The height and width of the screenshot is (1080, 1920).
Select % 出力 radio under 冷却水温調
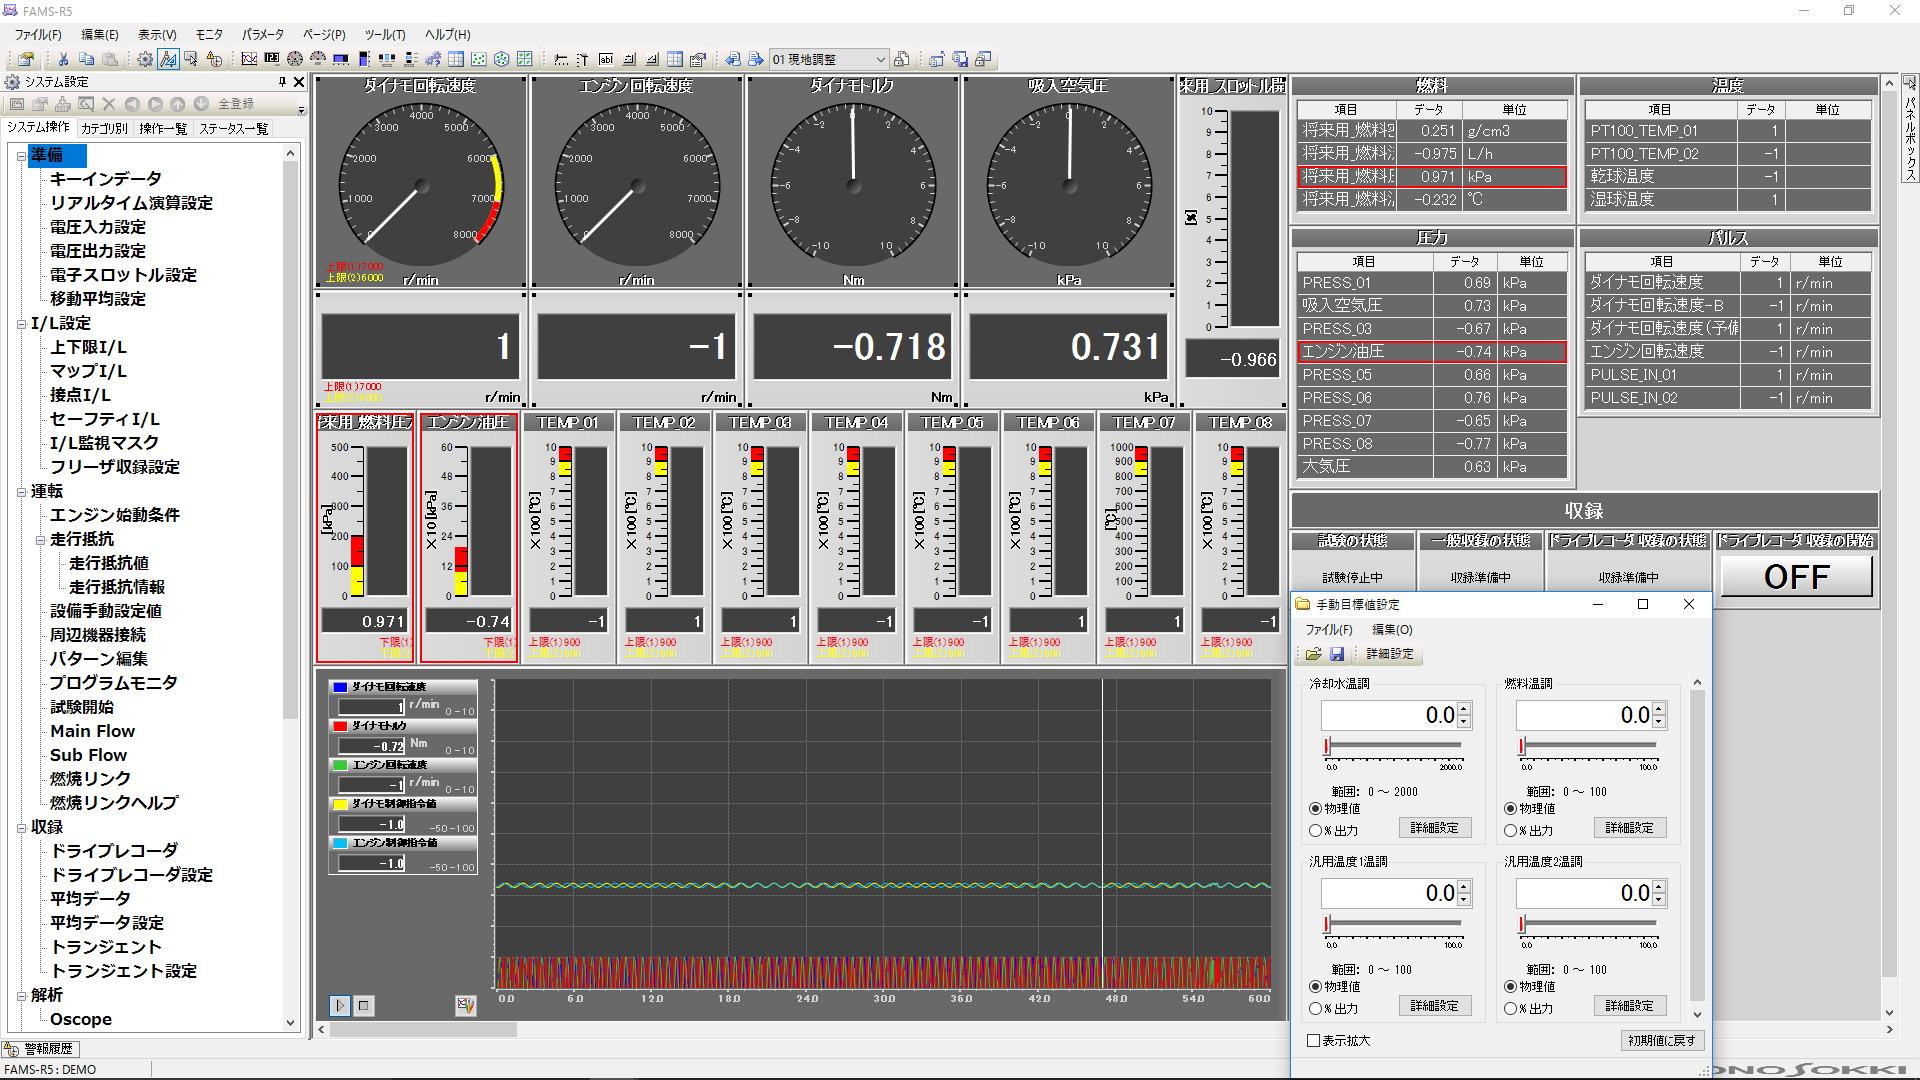pos(1315,831)
